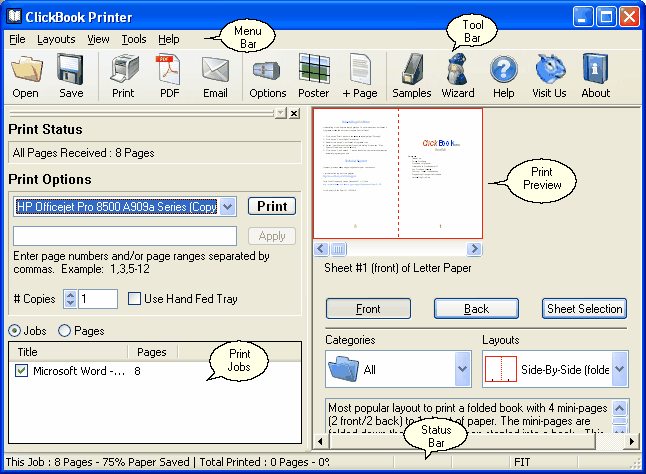
Task: Select the Pages radio button
Action: [x=64, y=331]
